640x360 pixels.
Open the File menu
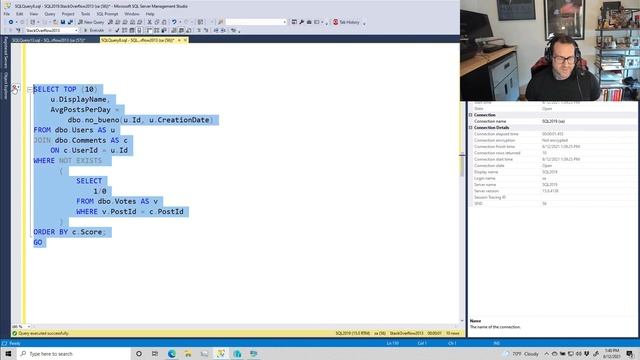[x=7, y=14]
